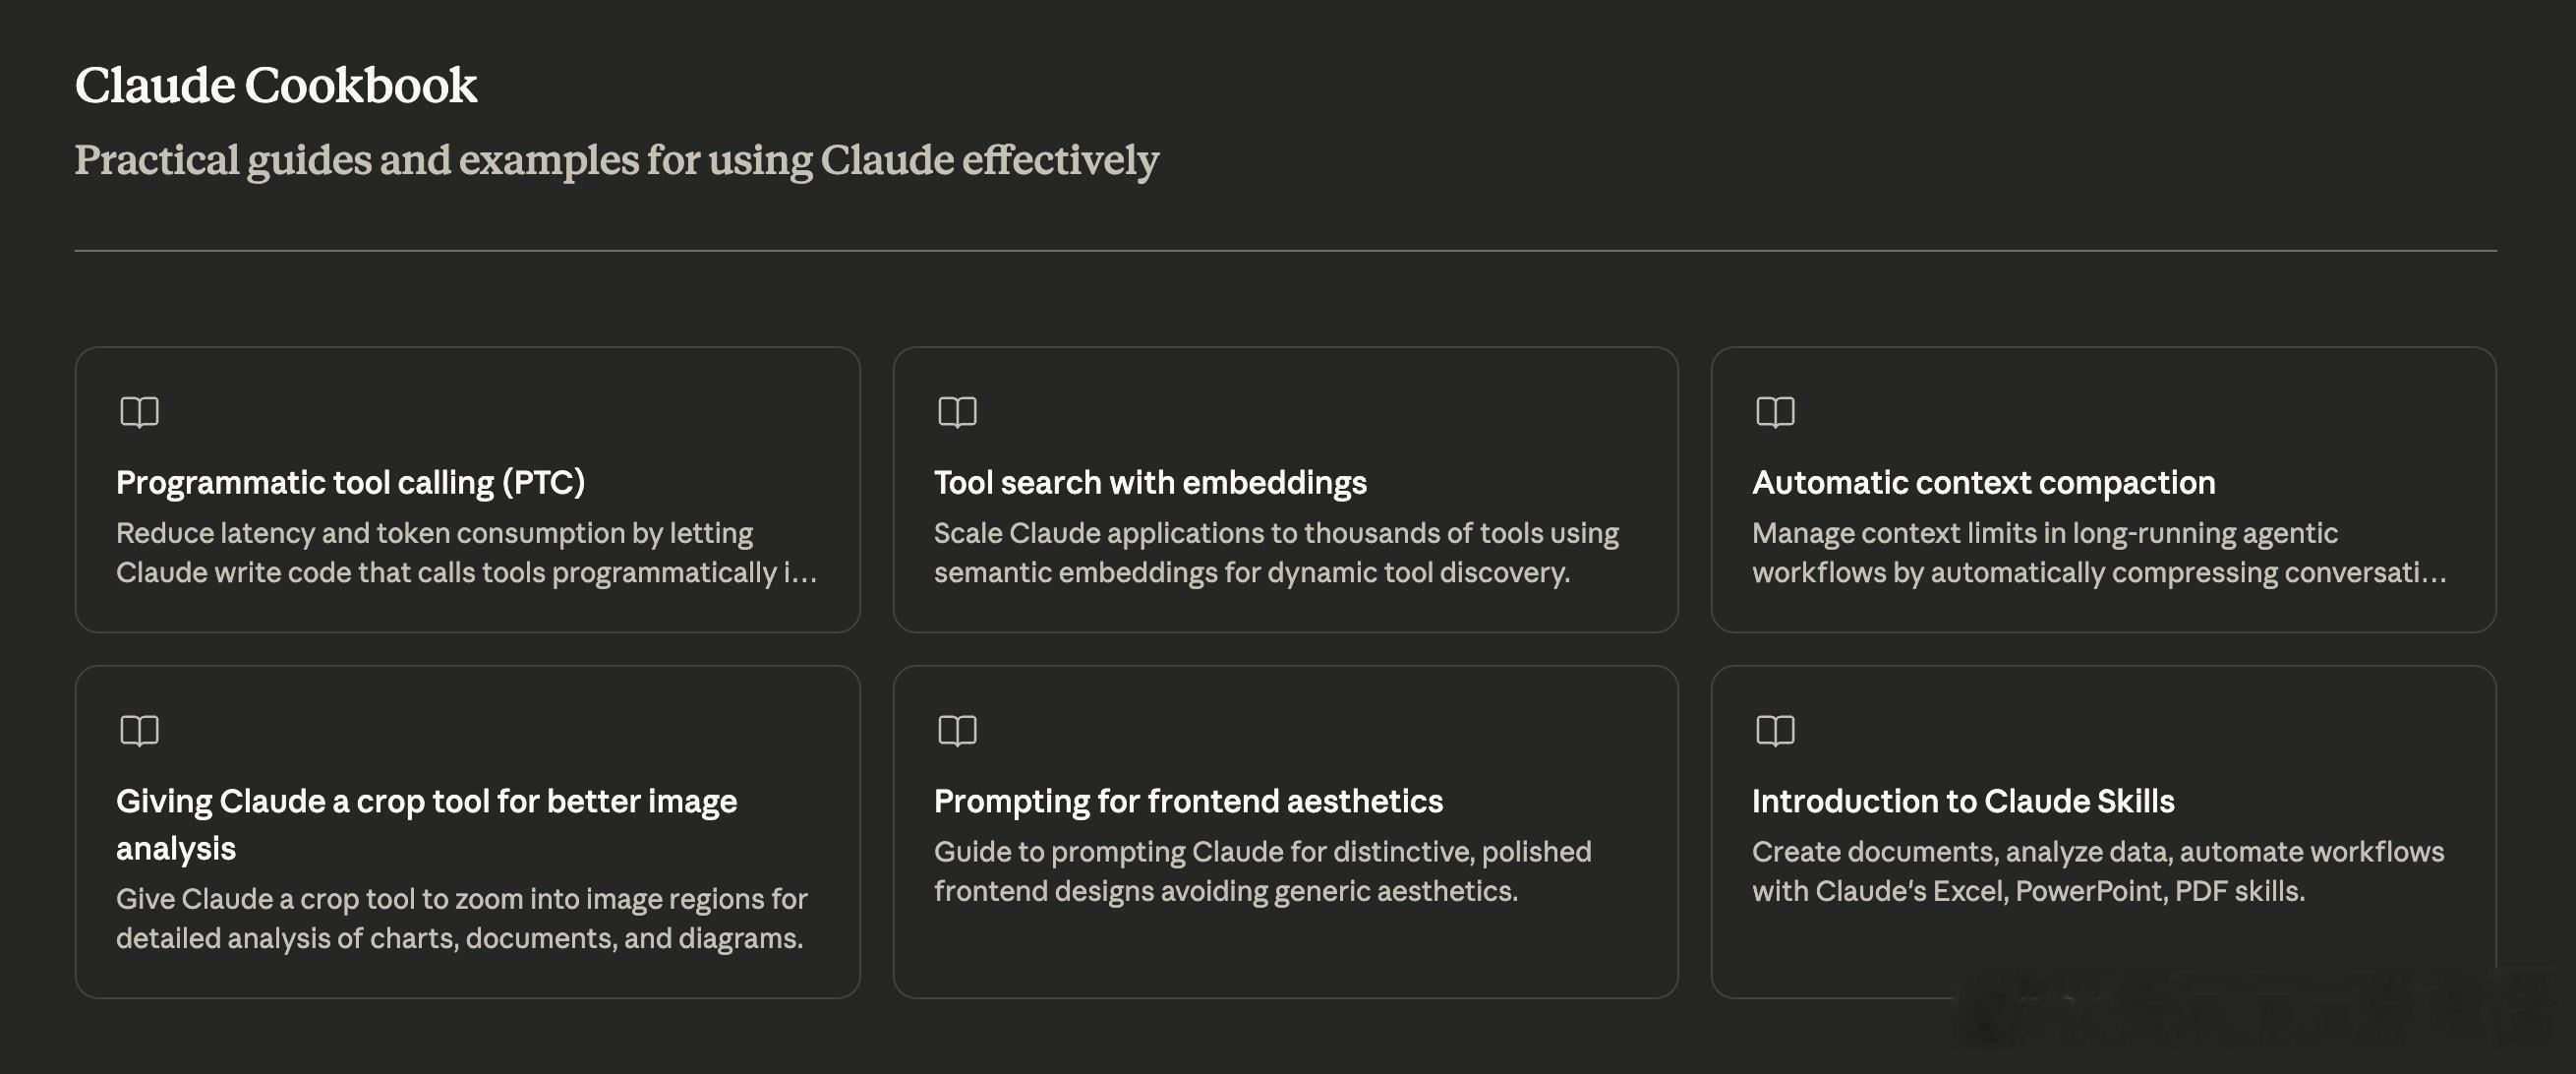Click the 'Give Claude a crop tool' description
Image resolution: width=2576 pixels, height=1074 pixels.
(x=461, y=919)
